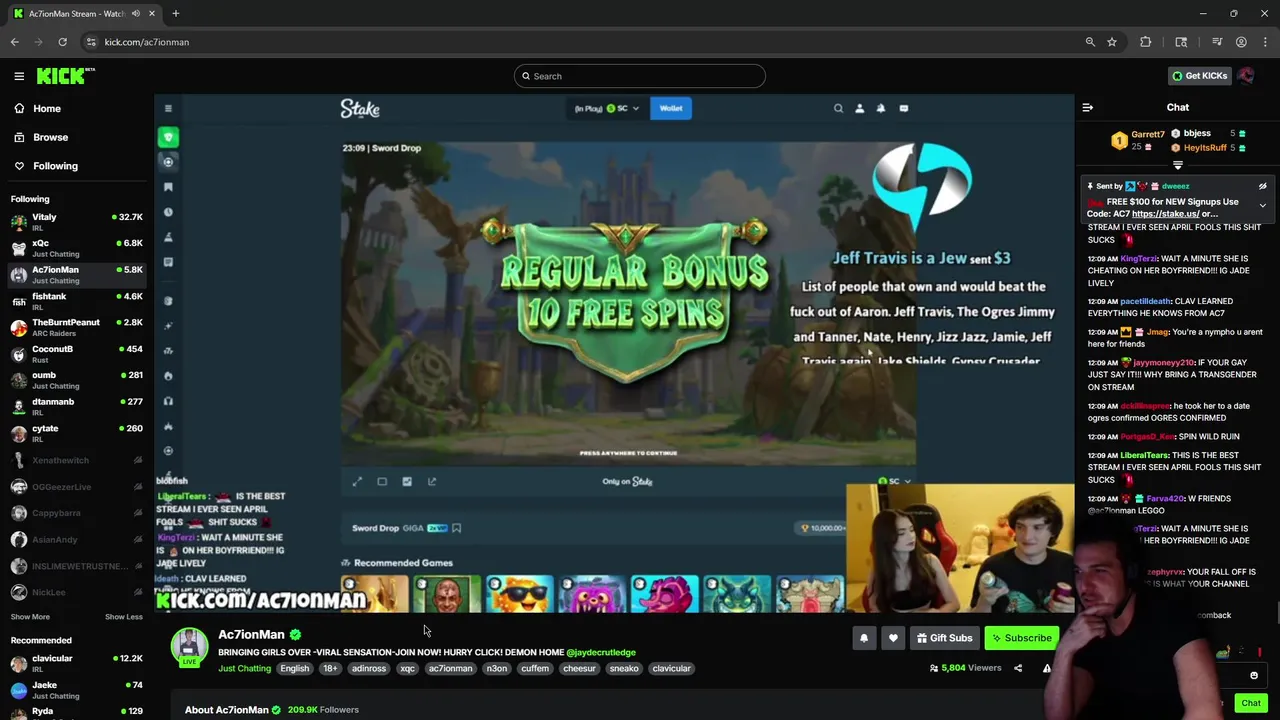Send message with Chat button

point(1251,703)
